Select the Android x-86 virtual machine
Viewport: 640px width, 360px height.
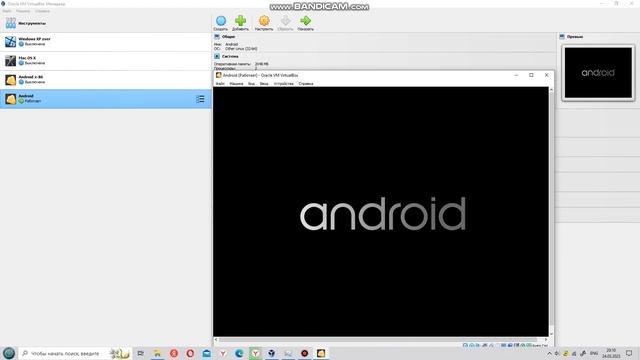click(x=105, y=80)
